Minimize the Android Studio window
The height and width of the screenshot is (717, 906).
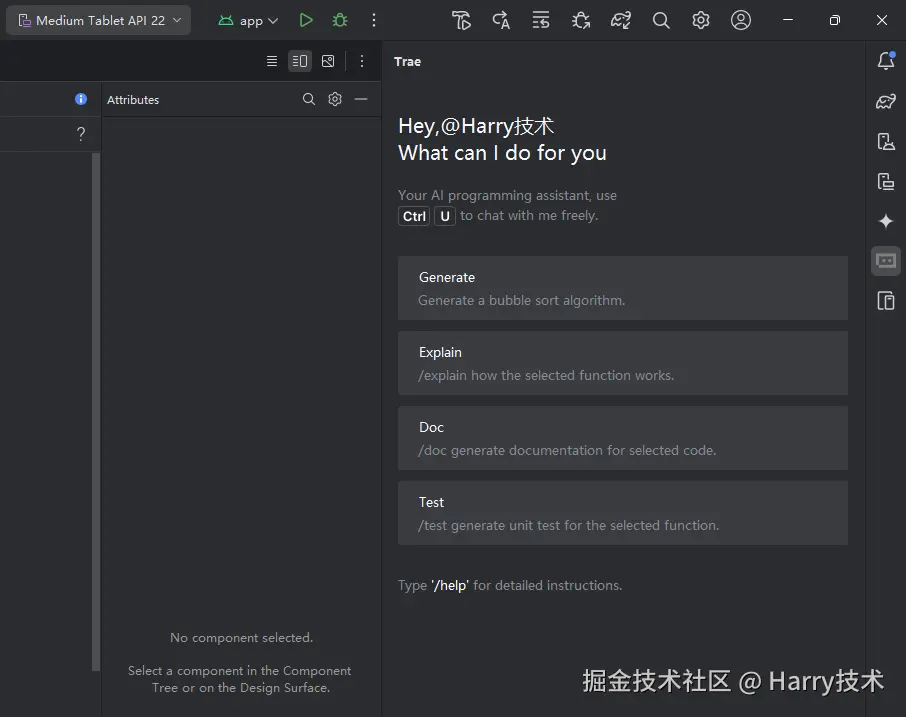(788, 20)
